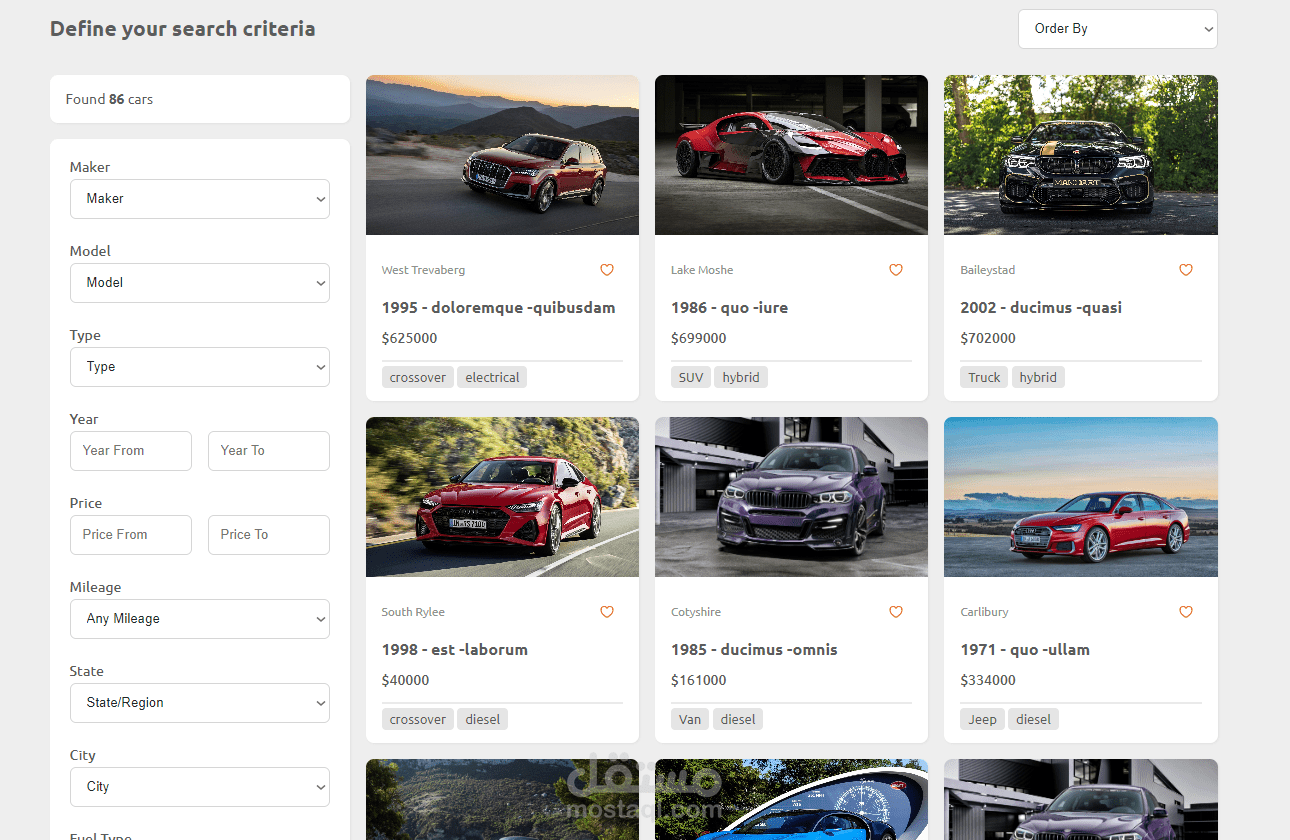Click the $334000 price
Viewport: 1290px width, 840px height.
(988, 680)
